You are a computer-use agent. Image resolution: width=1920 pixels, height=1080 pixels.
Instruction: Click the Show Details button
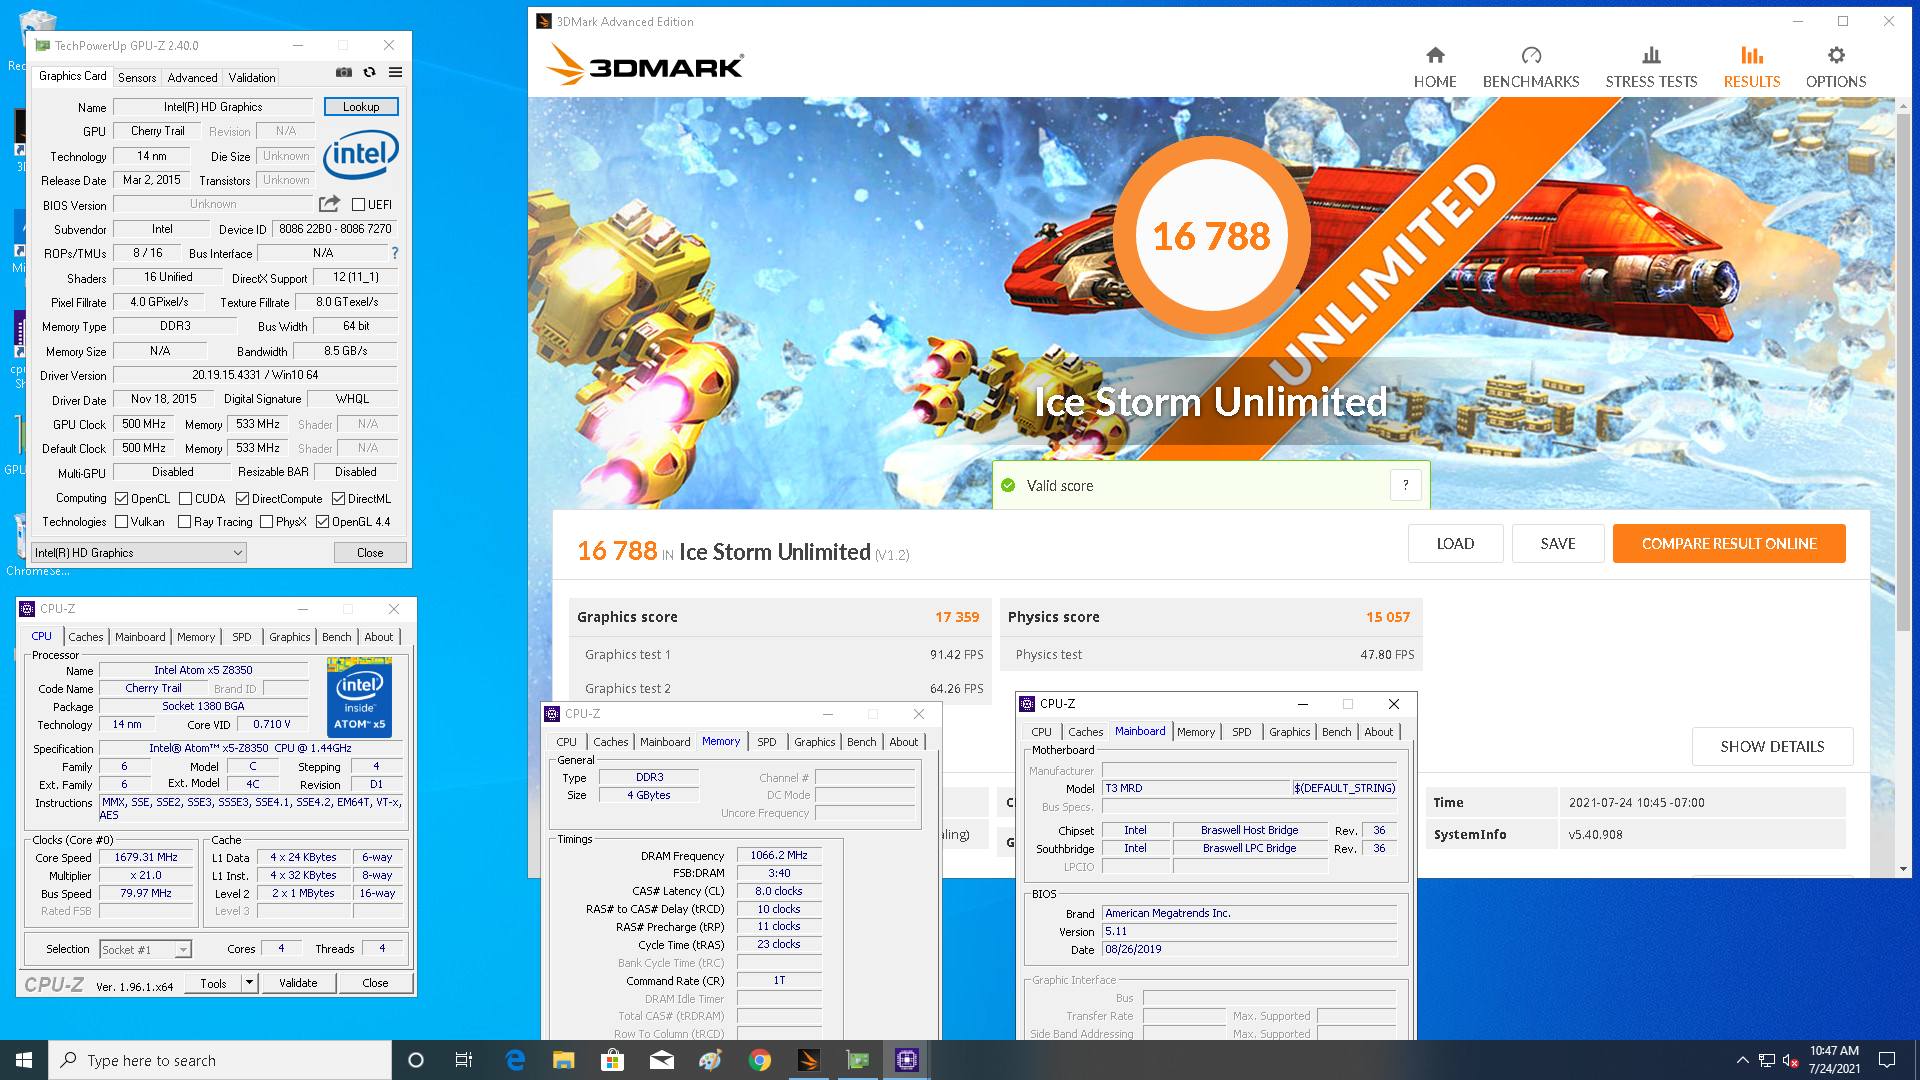[x=1772, y=747]
